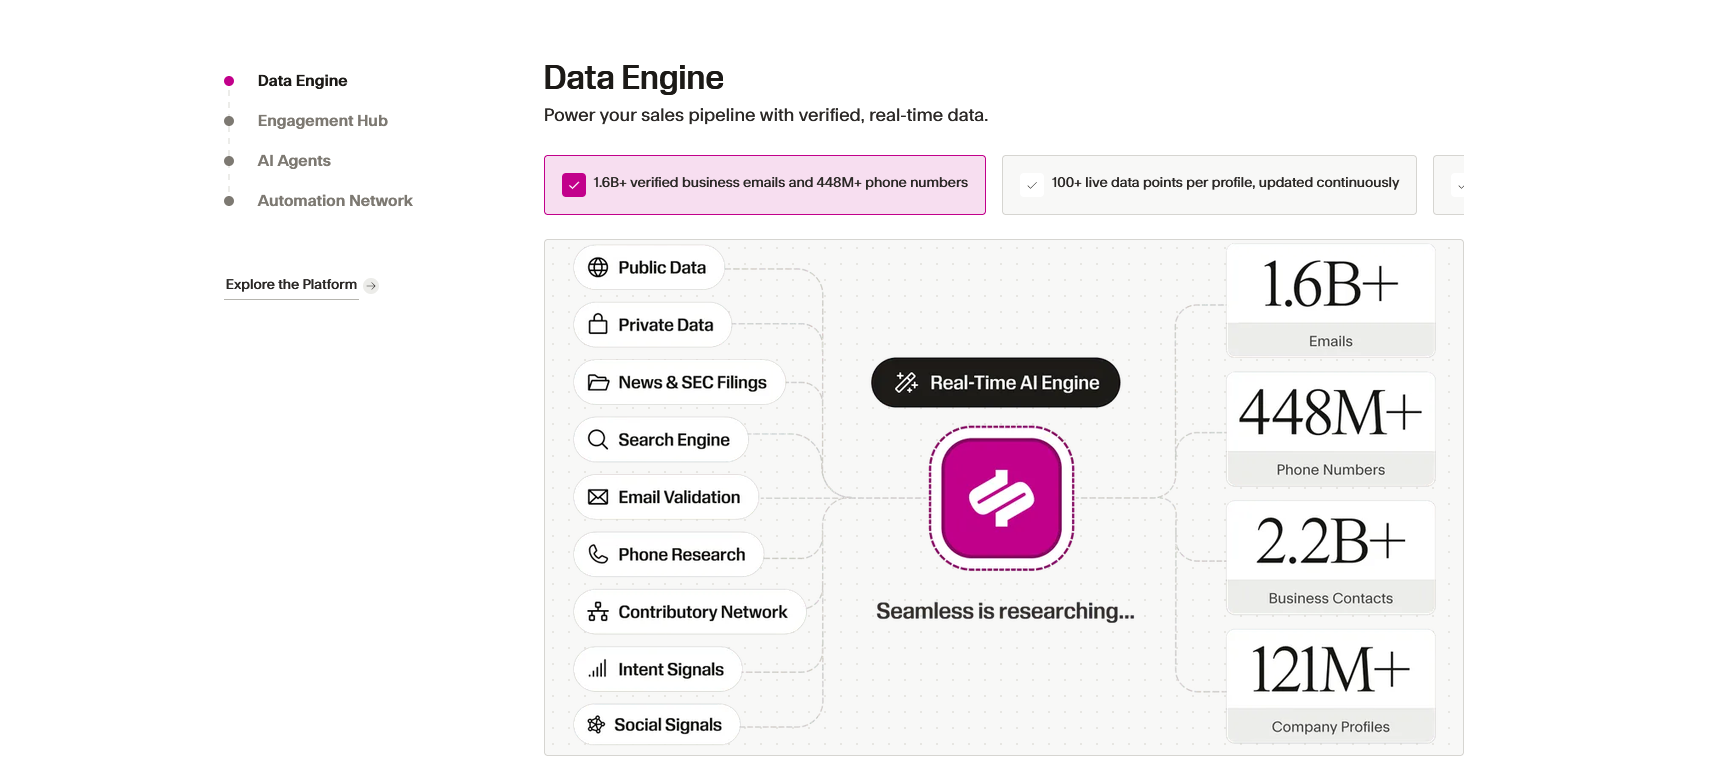Click the phone icon for Phone Research
1724x780 pixels.
[x=598, y=554]
